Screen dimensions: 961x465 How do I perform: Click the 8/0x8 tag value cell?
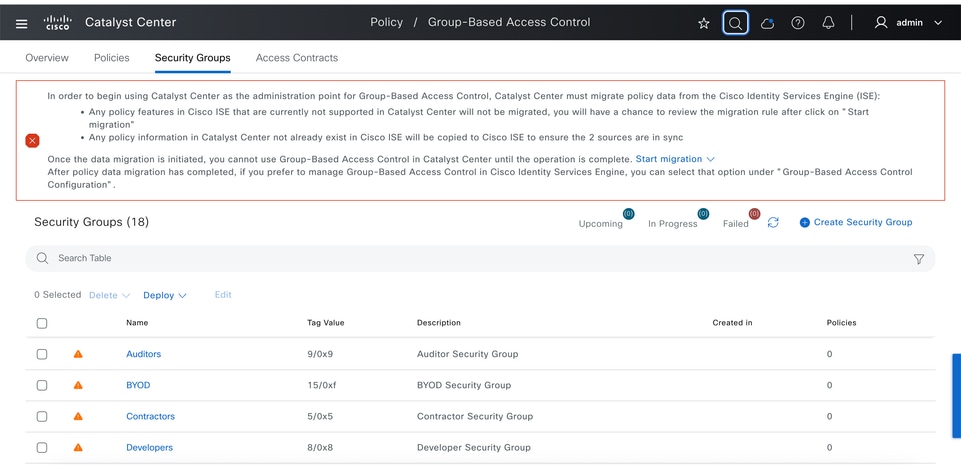click(x=320, y=448)
